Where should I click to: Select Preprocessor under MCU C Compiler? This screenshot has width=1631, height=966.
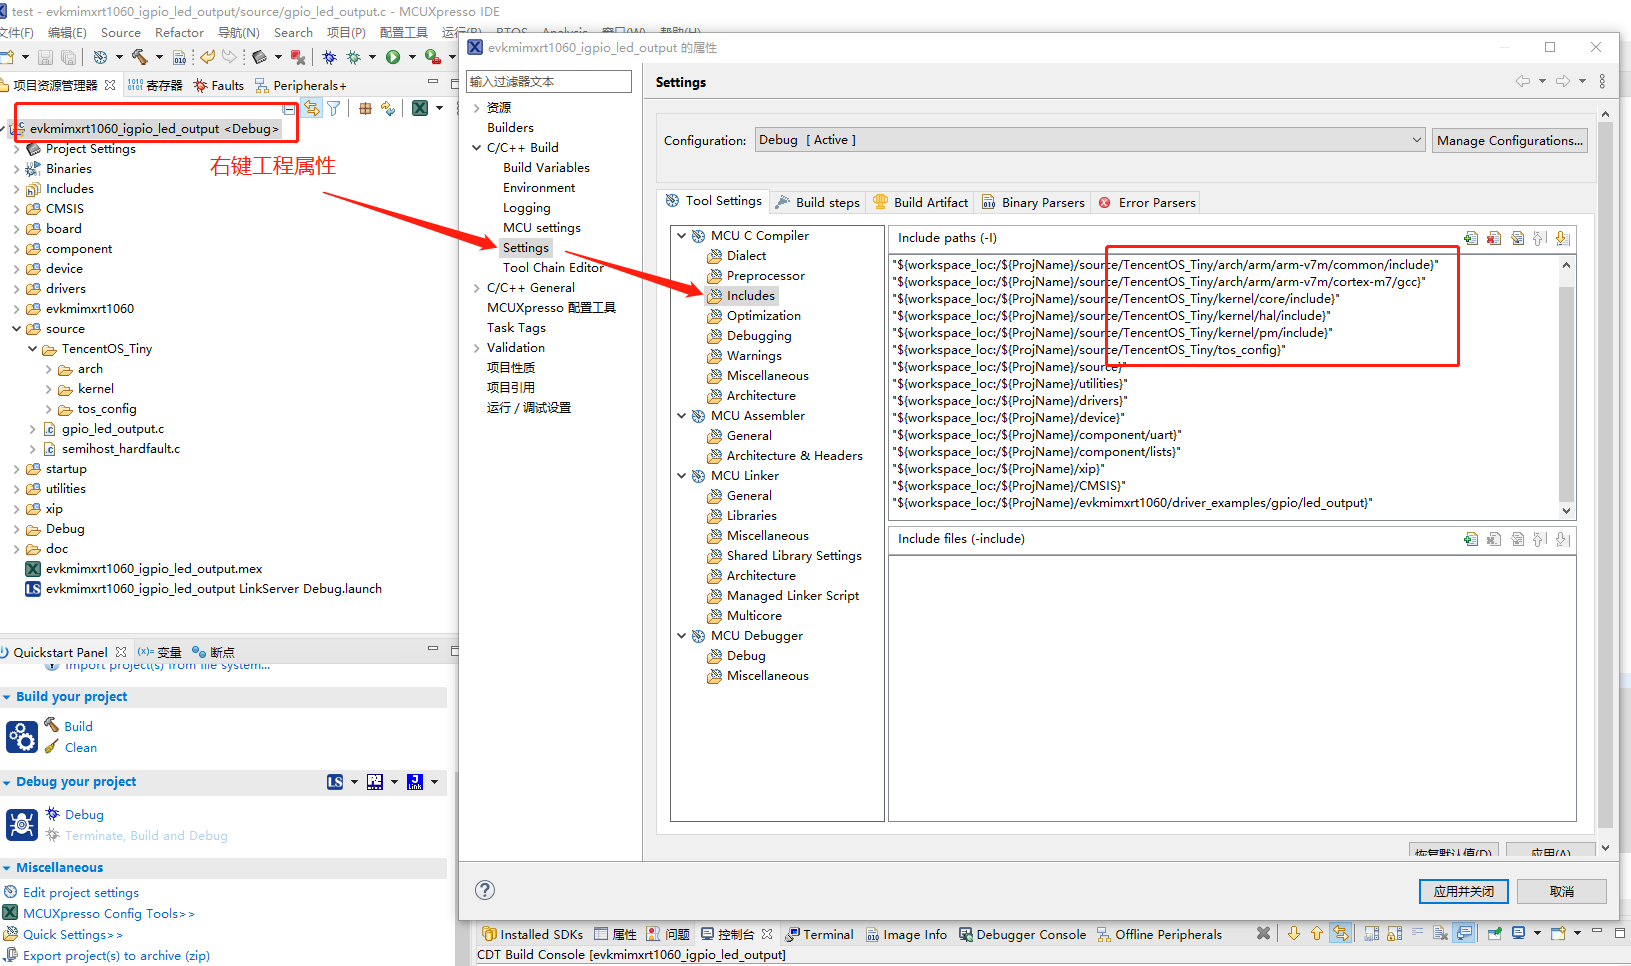(x=765, y=276)
